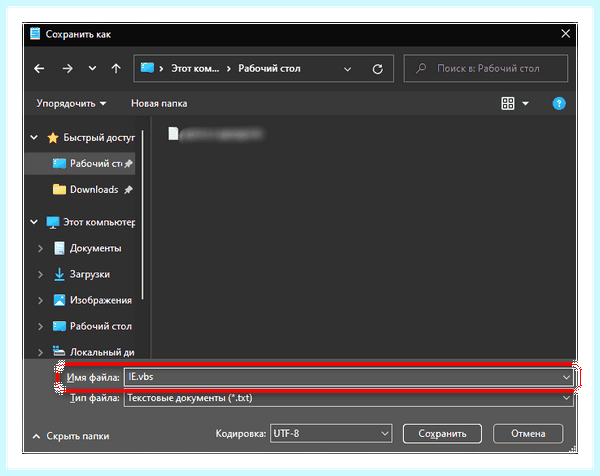Open Локальный диск in the tree
This screenshot has height=476, width=600.
click(102, 352)
